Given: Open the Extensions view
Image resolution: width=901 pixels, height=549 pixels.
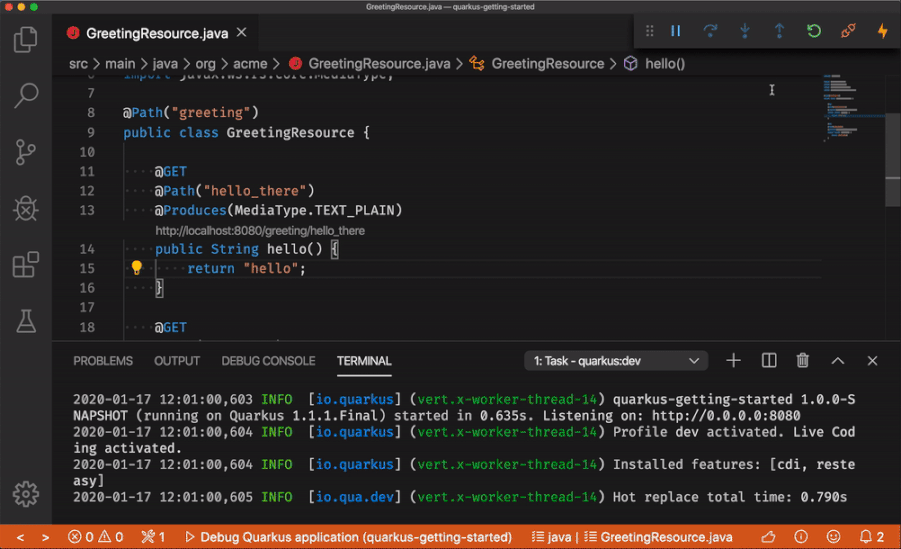Looking at the screenshot, I should [x=26, y=265].
